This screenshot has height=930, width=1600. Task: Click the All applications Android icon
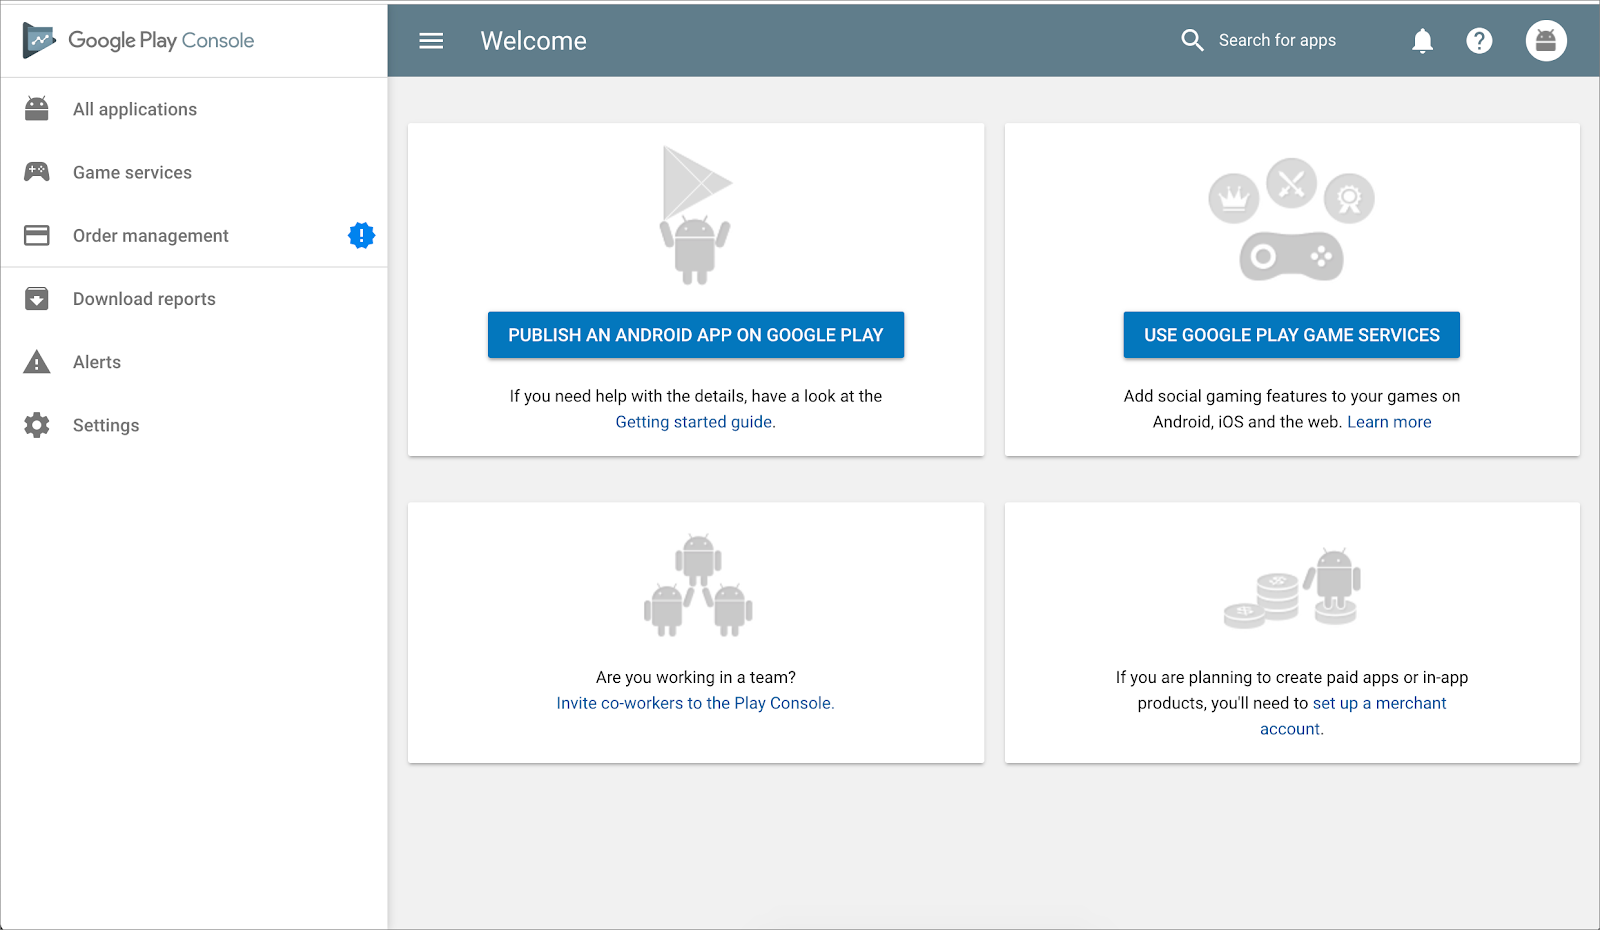pyautogui.click(x=37, y=109)
